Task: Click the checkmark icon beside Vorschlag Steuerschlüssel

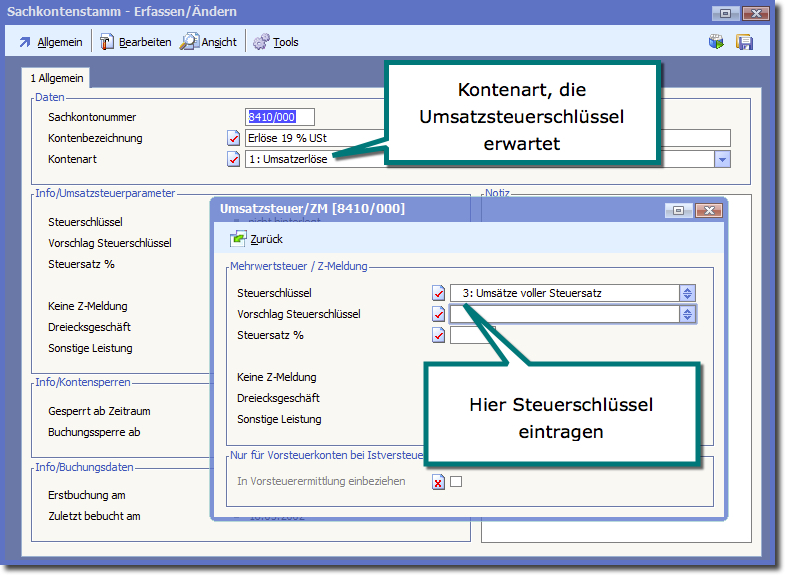Action: [x=438, y=314]
